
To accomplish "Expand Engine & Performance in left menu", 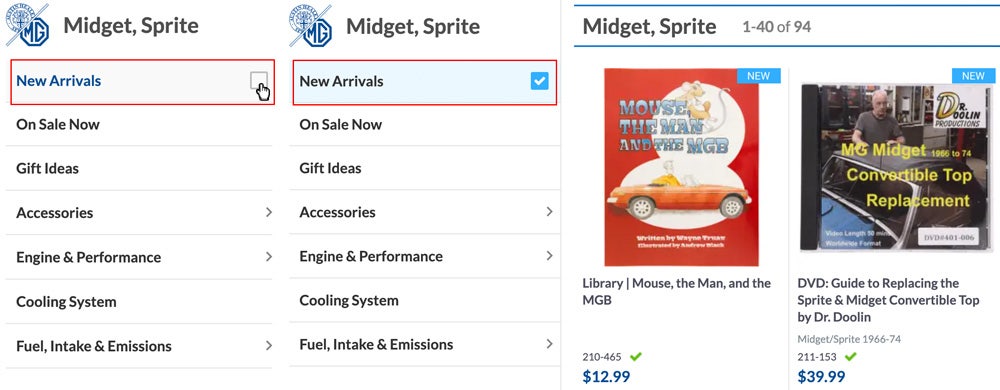I will coord(269,257).
